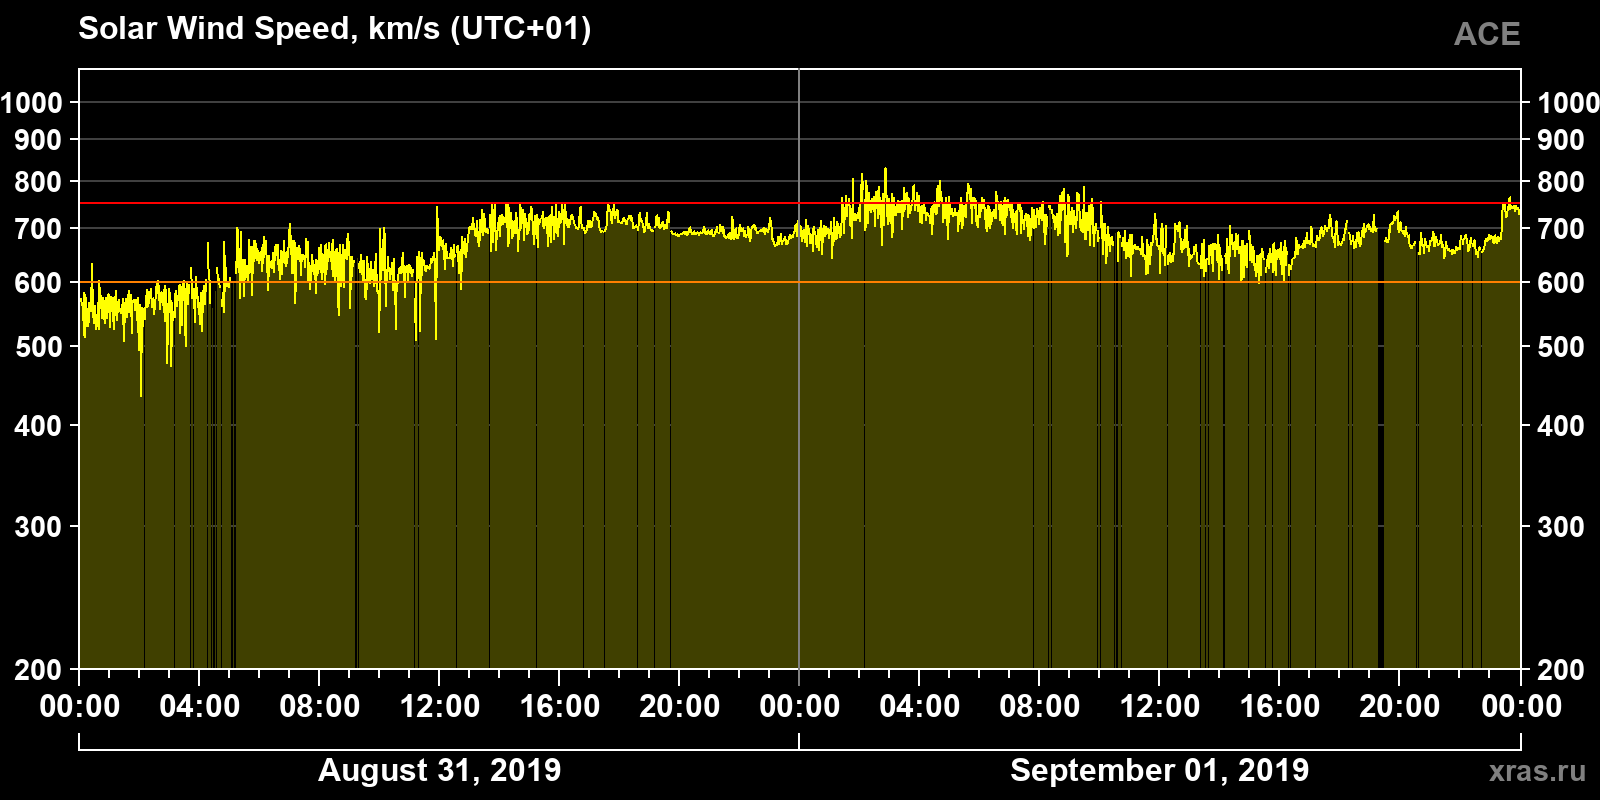Screen dimensions: 1600x800
Task: Pick the 12:00 time label on September 01
Action: (x=1160, y=707)
